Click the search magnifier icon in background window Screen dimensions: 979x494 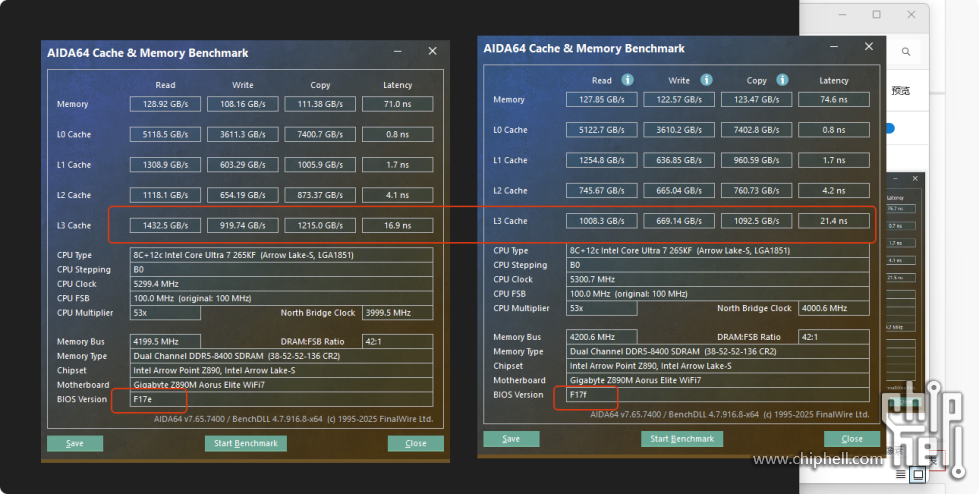tap(906, 52)
